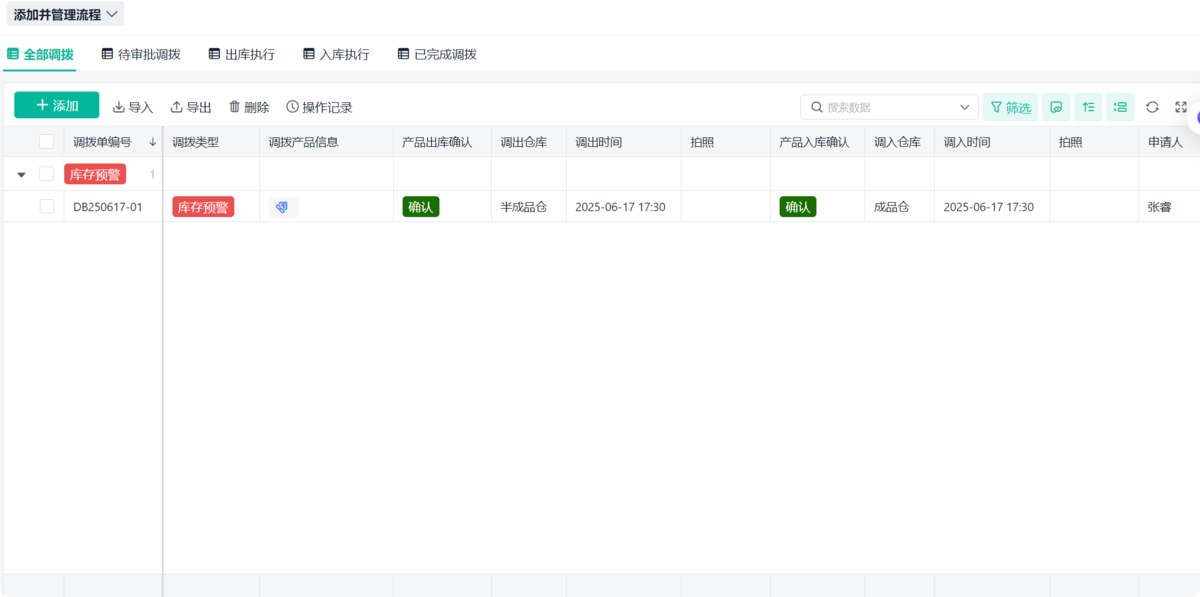Screen dimensions: 1200x597
Task: Switch to 出库执行 tab
Action: [241, 54]
